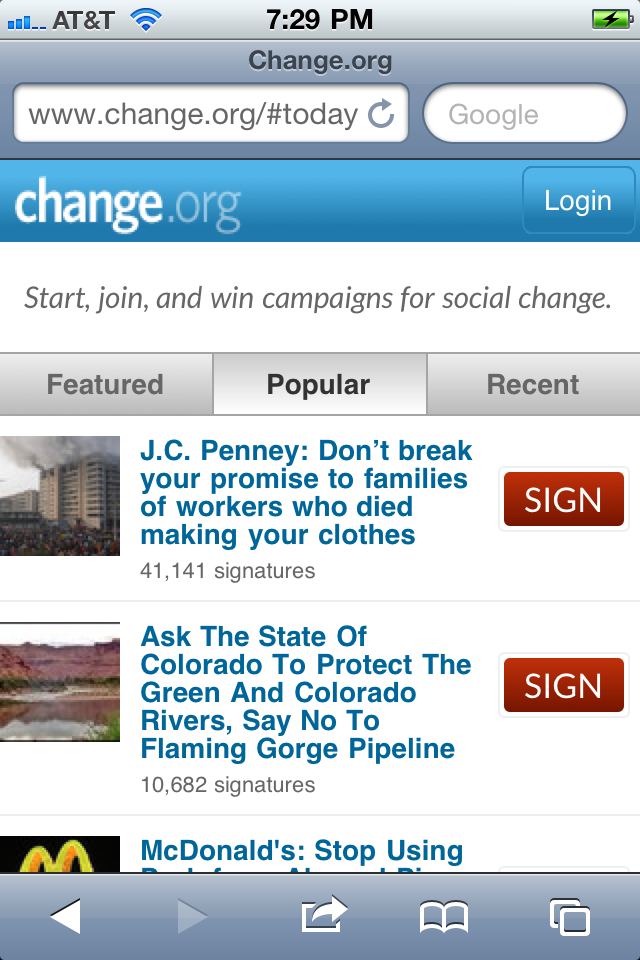Tap the change.org URL address field
This screenshot has width=640, height=960.
(193, 115)
